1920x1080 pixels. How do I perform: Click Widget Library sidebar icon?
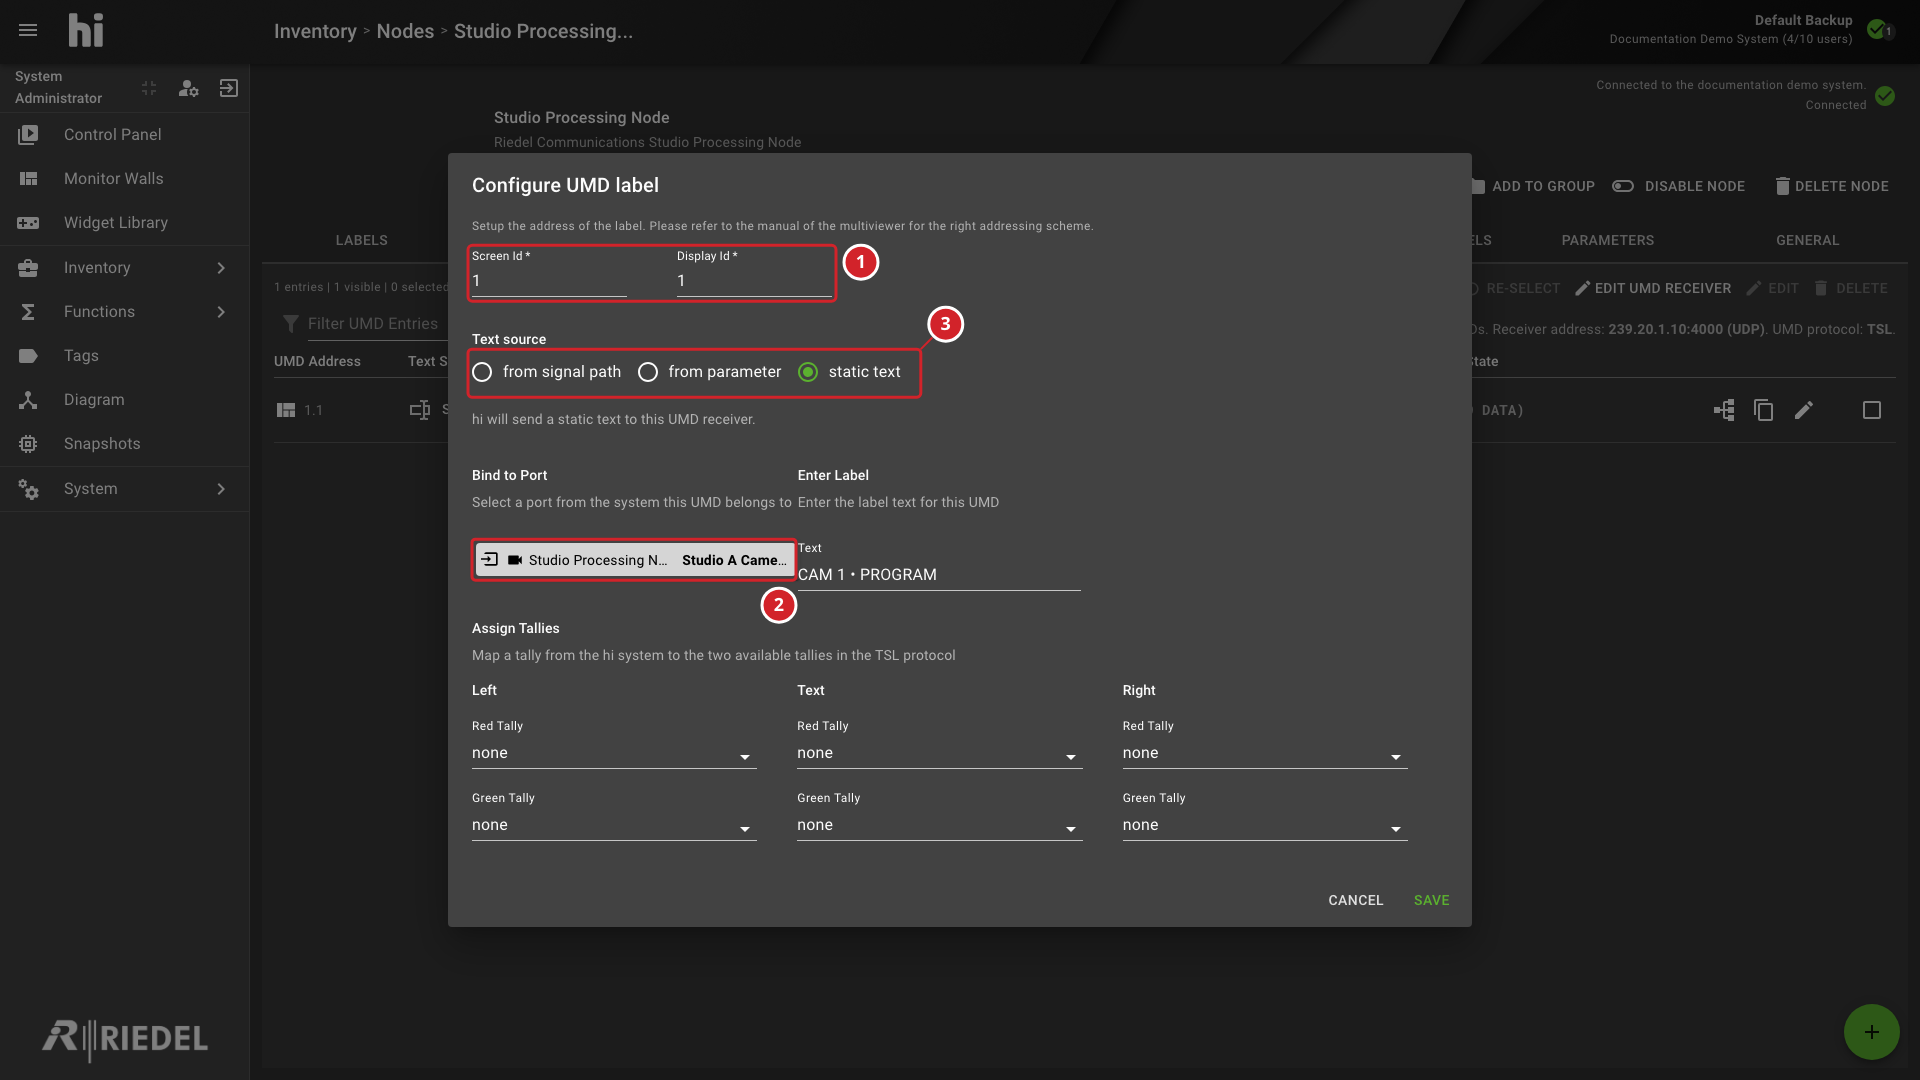(28, 222)
